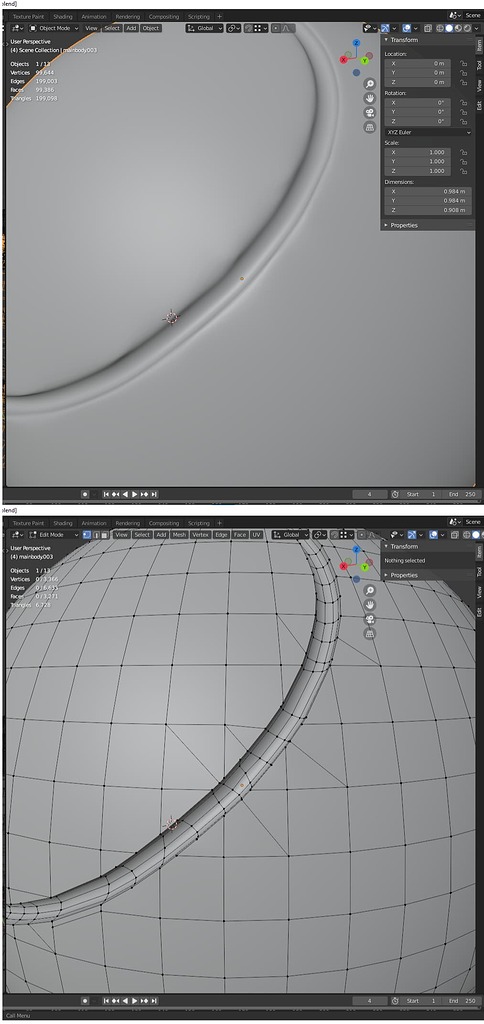Screen dimensions: 484x1024
Task: Toggle snapping magnet in Object Mode header
Action: click(x=248, y=28)
